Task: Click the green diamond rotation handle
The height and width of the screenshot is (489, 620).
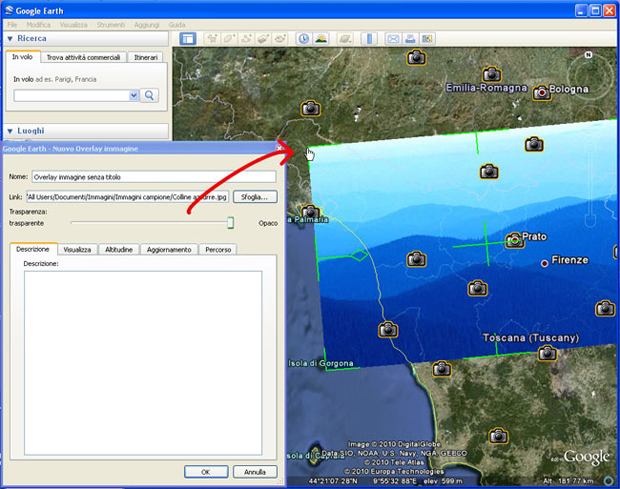Action: click(x=359, y=255)
